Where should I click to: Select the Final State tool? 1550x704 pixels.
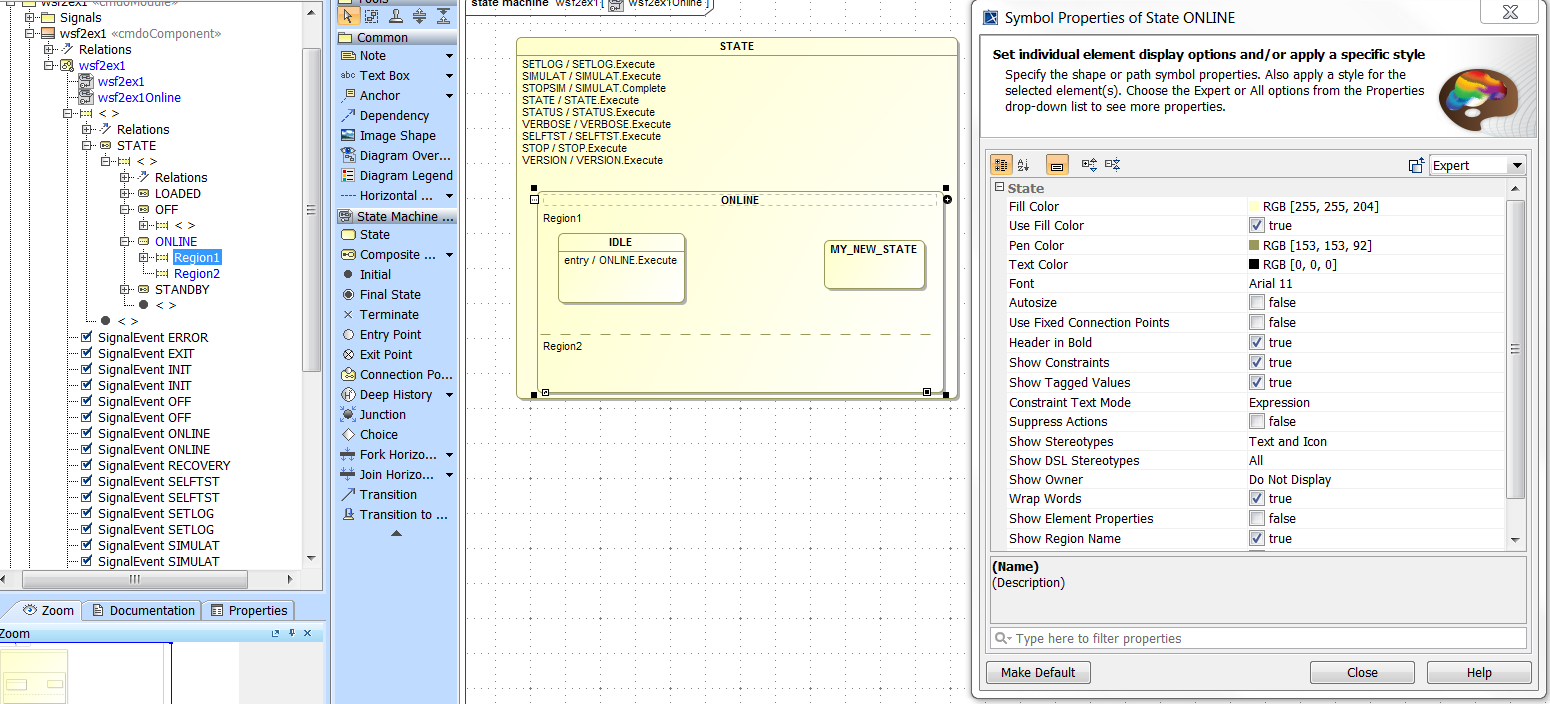389,295
